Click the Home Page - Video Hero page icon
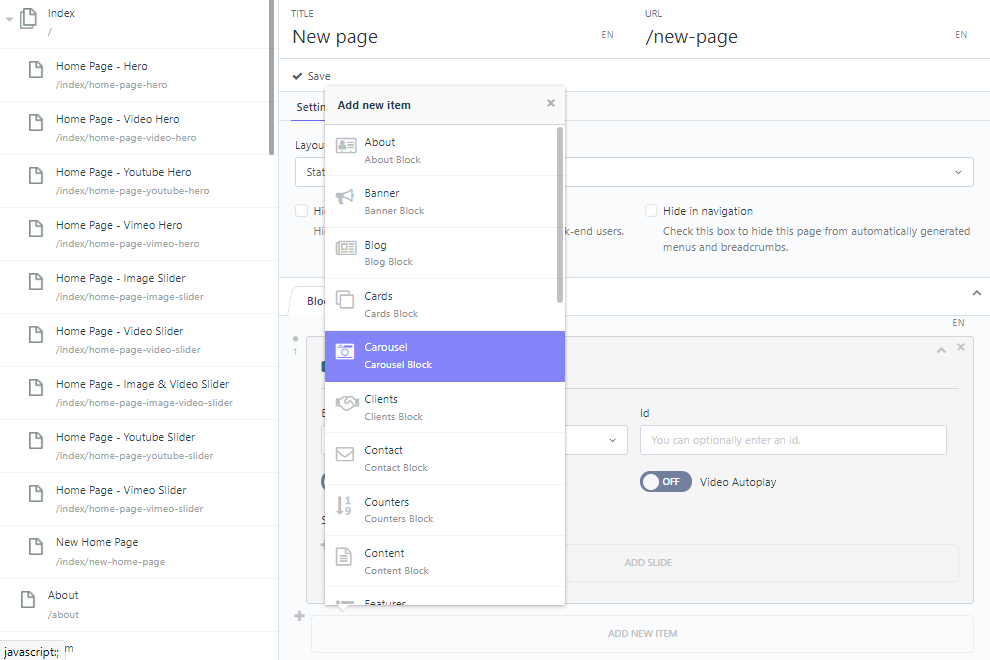The width and height of the screenshot is (990, 660). (36, 123)
